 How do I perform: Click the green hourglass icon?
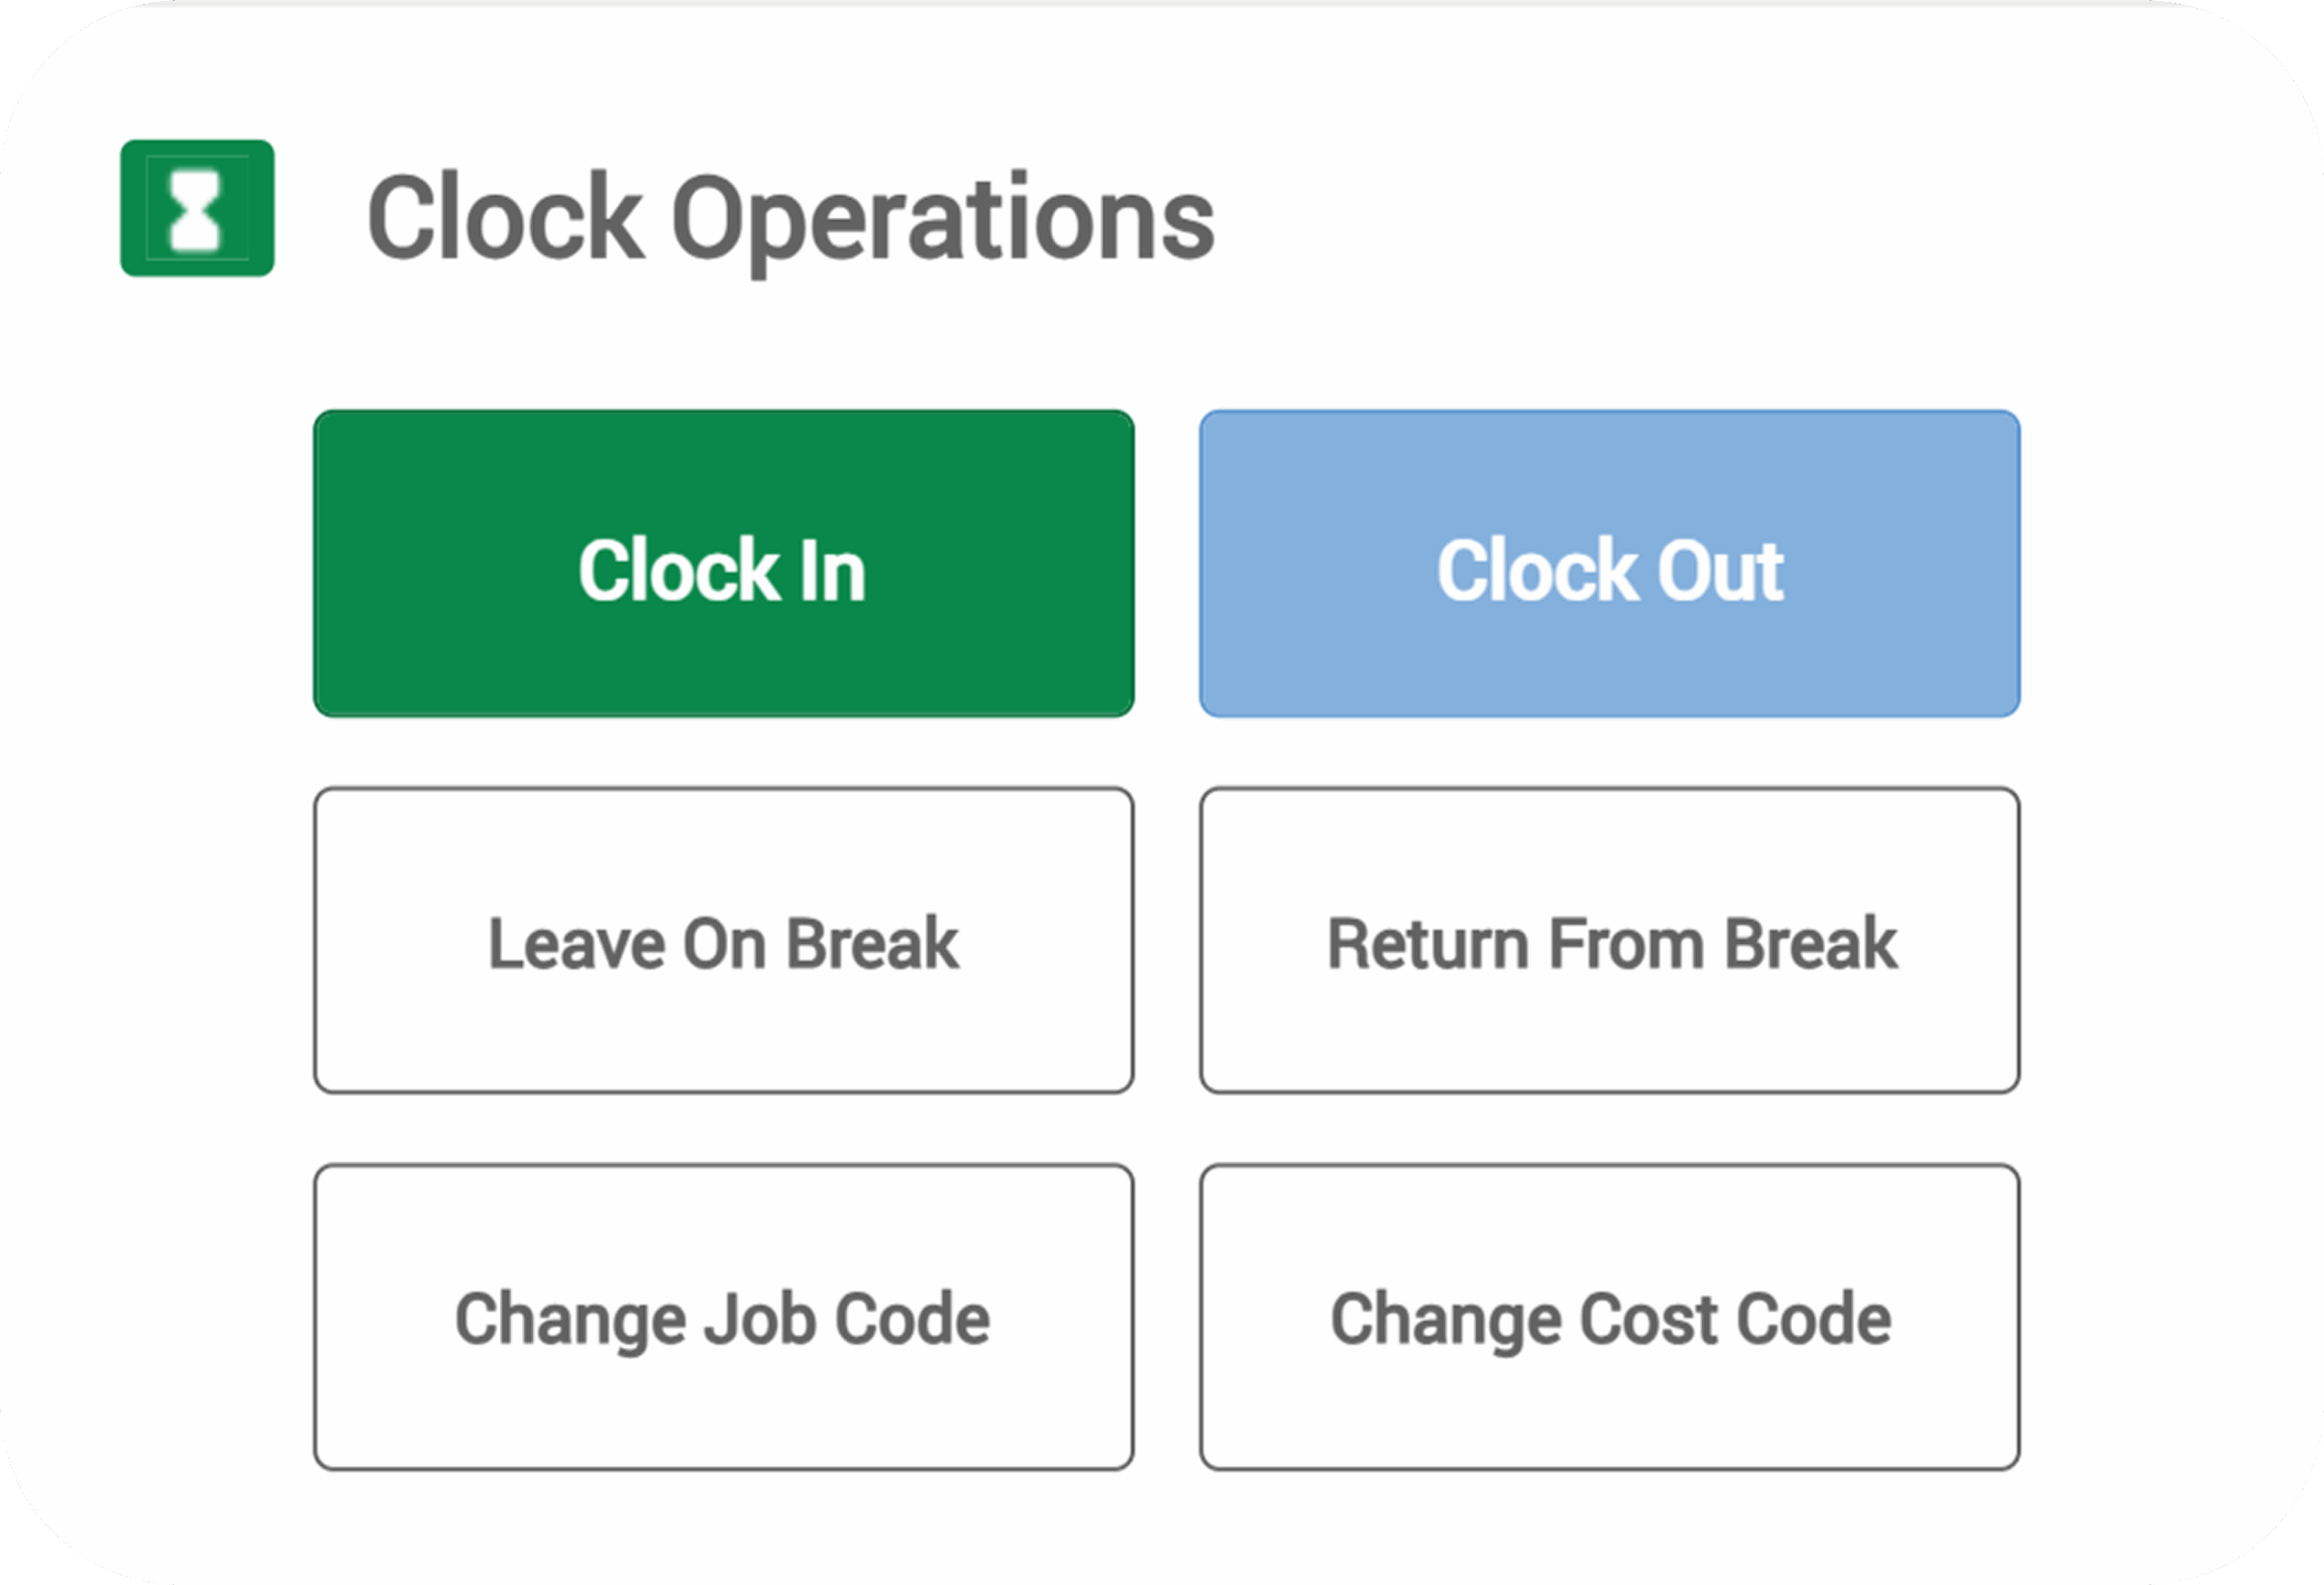(x=197, y=208)
